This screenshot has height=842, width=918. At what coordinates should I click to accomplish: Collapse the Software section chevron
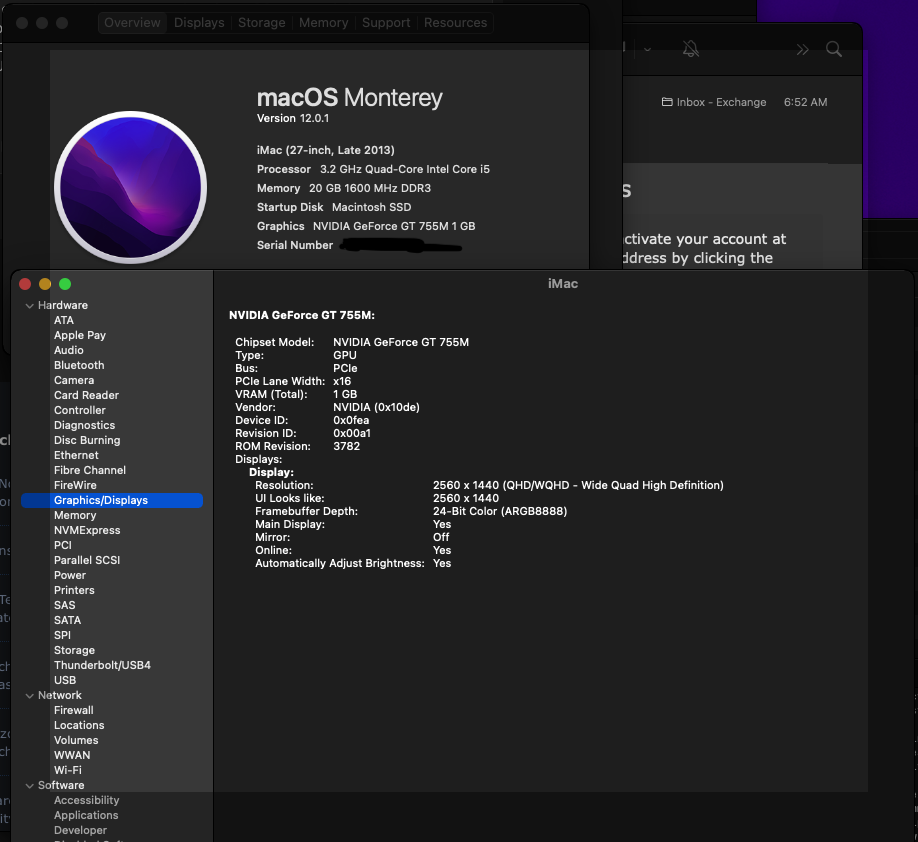[x=29, y=786]
